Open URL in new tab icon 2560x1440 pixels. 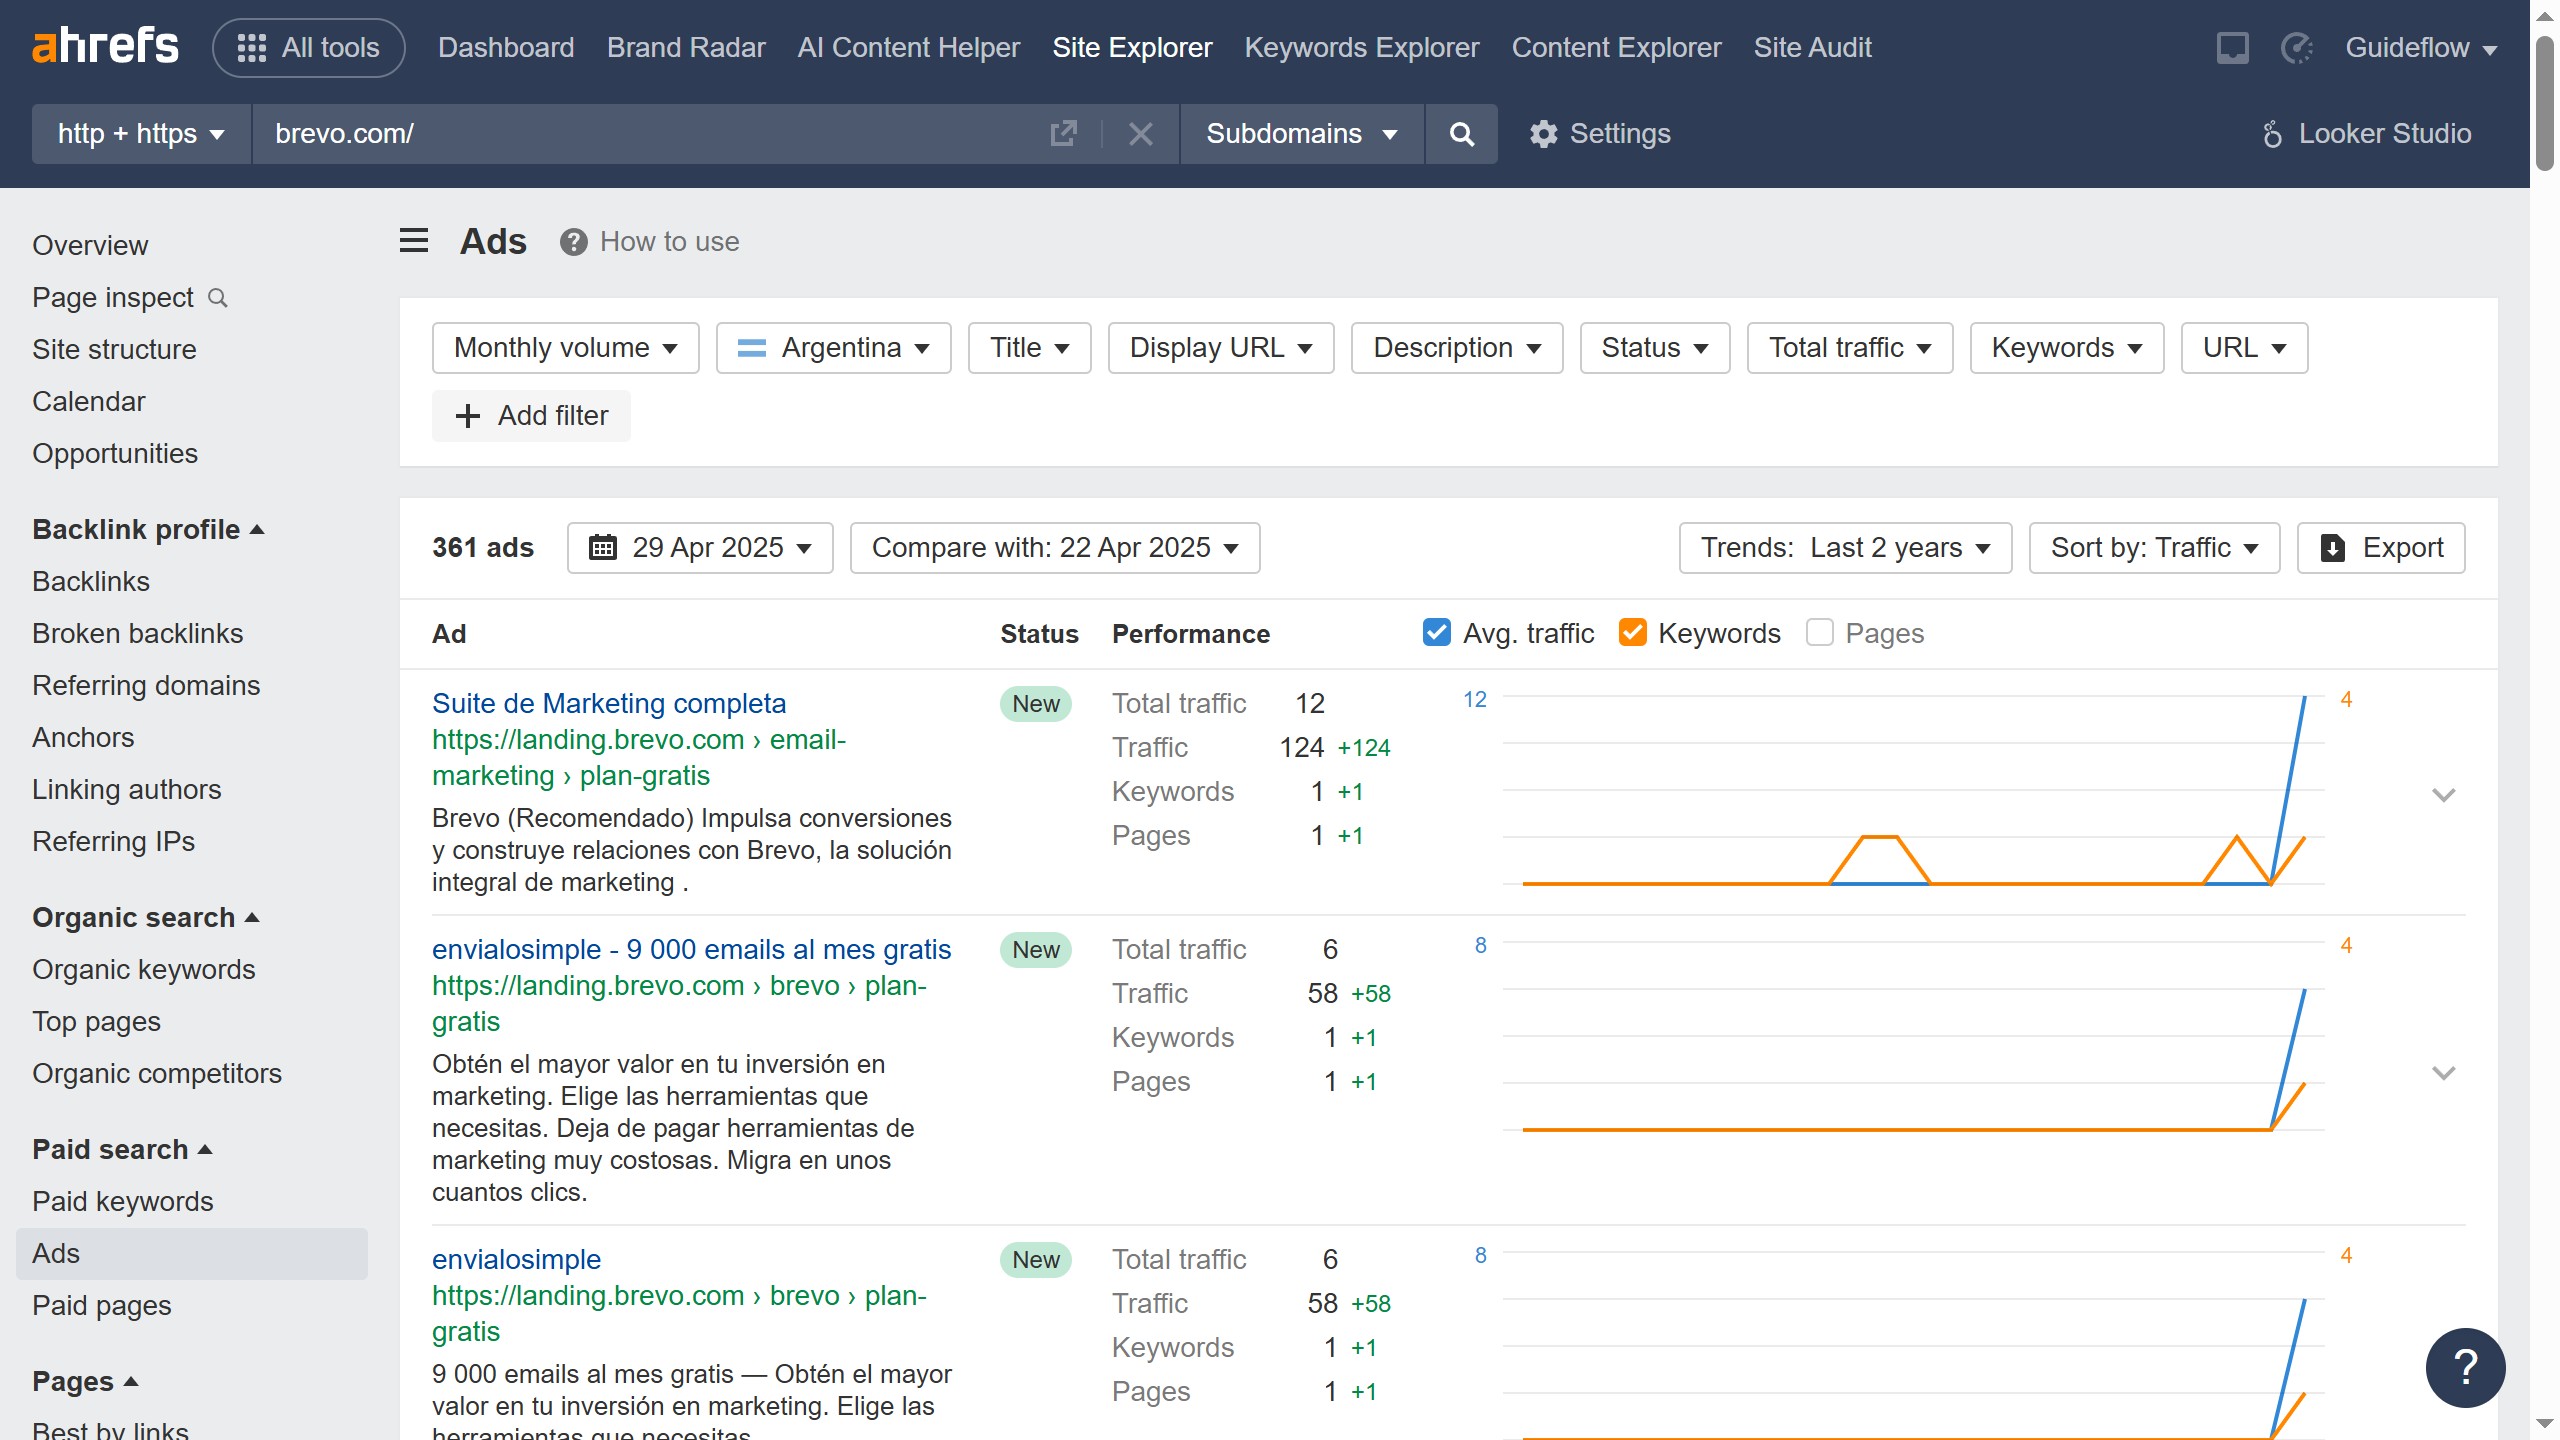click(1063, 134)
